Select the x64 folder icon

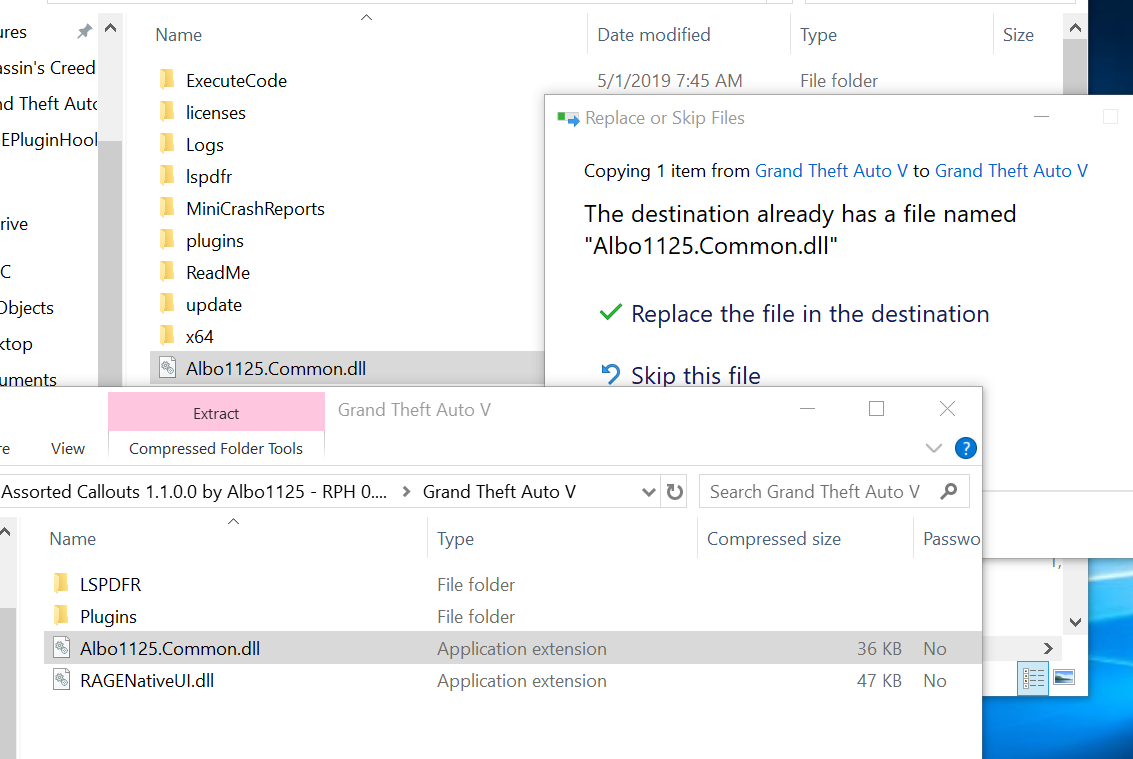point(167,335)
